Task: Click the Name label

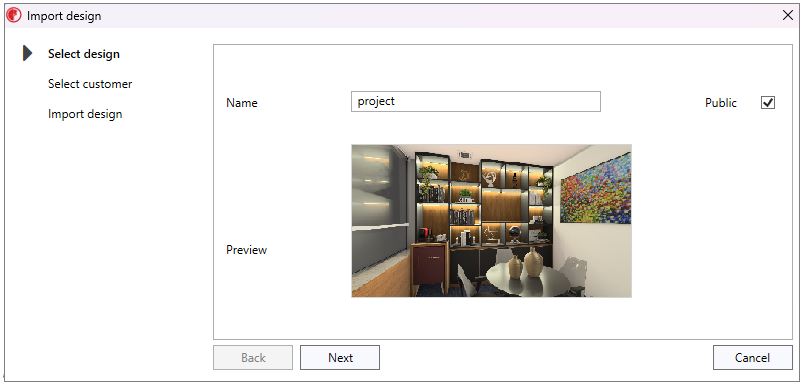Action: (x=242, y=103)
